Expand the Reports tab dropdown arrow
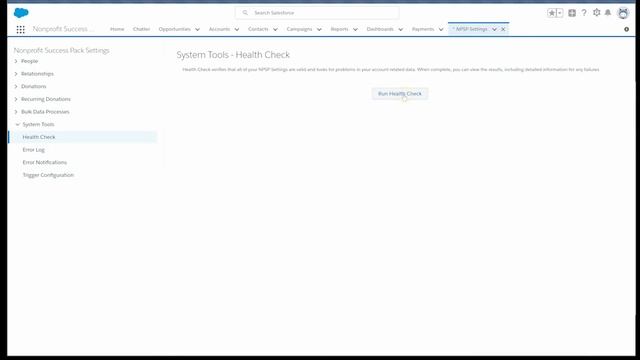The height and width of the screenshot is (360, 640). [355, 29]
